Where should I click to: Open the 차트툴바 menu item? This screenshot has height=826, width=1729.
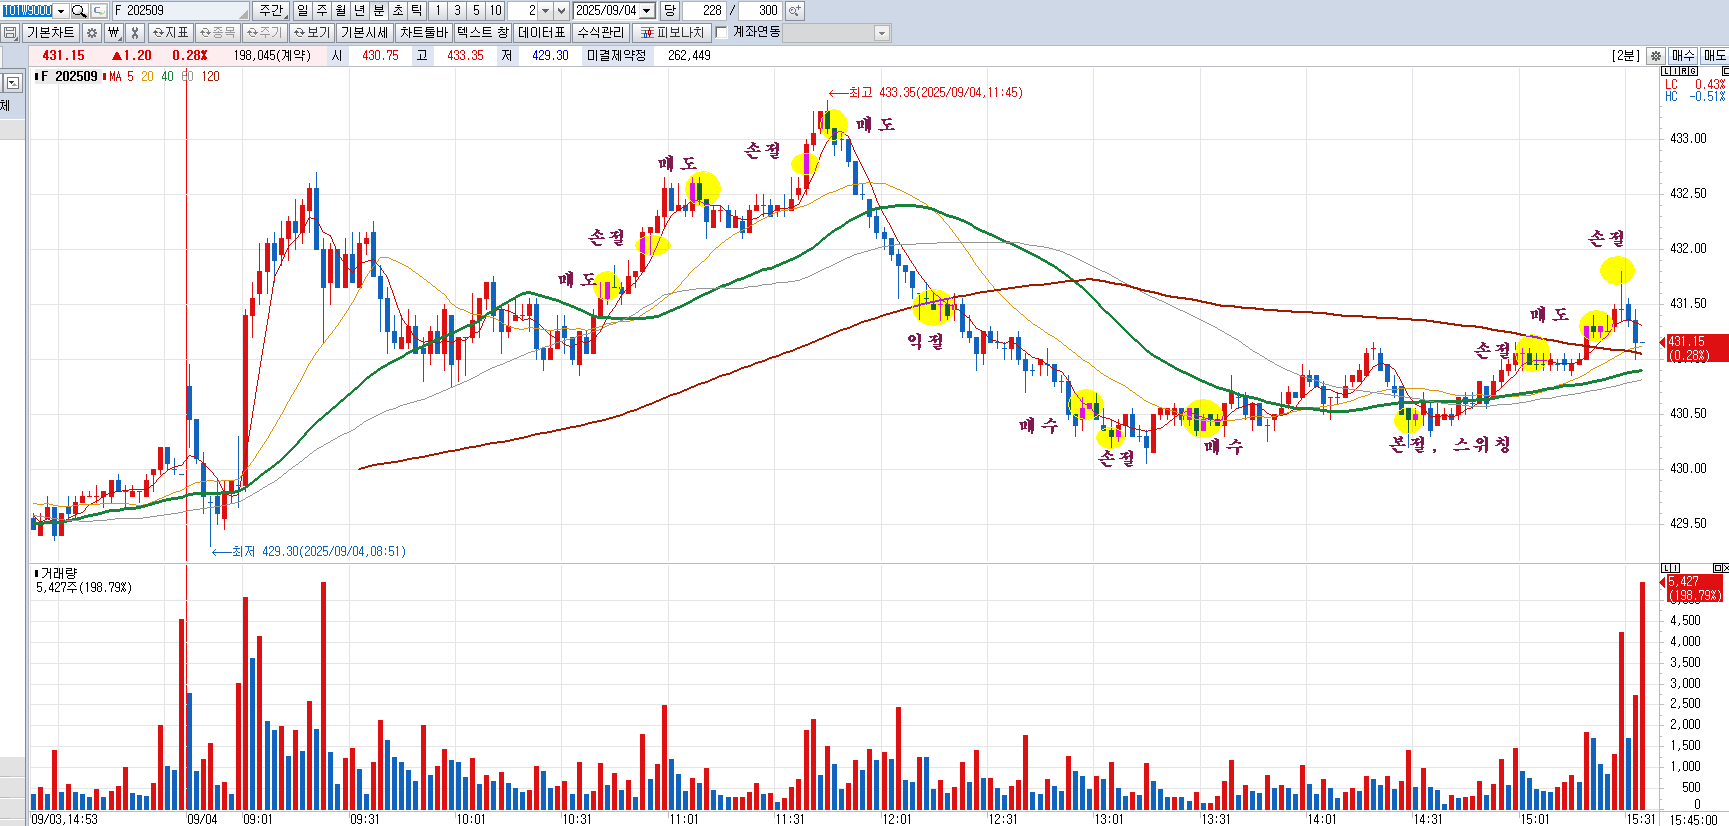(x=424, y=33)
